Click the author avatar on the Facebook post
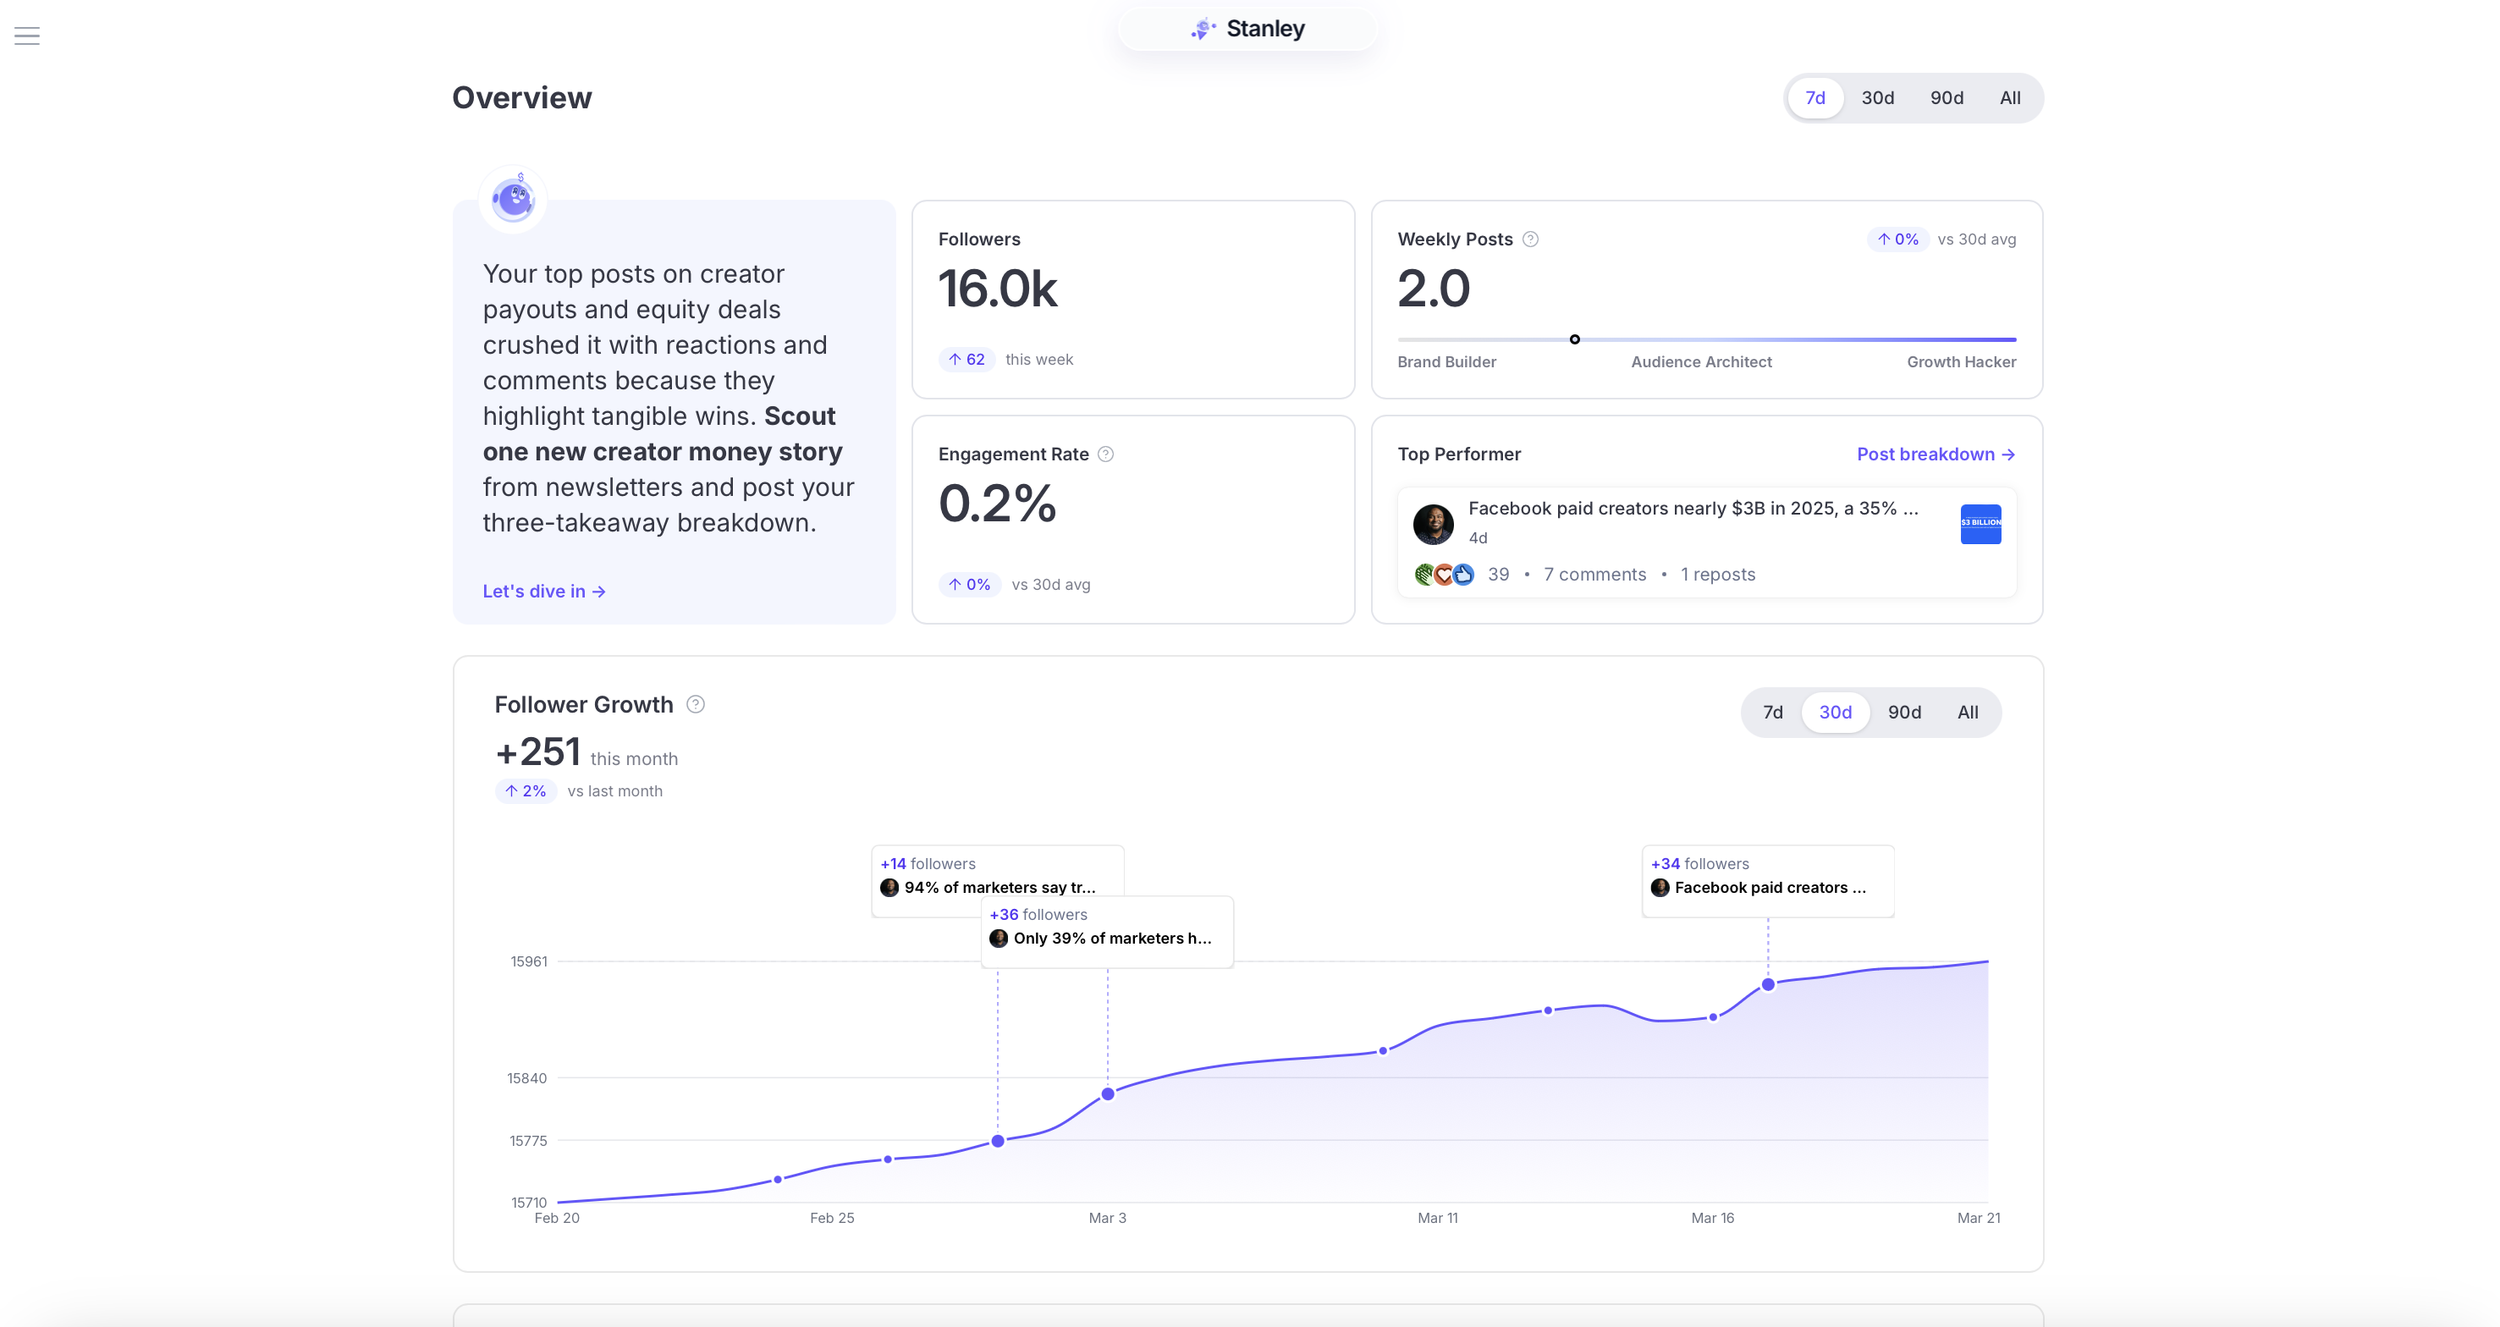The height and width of the screenshot is (1327, 2500). pyautogui.click(x=1432, y=523)
